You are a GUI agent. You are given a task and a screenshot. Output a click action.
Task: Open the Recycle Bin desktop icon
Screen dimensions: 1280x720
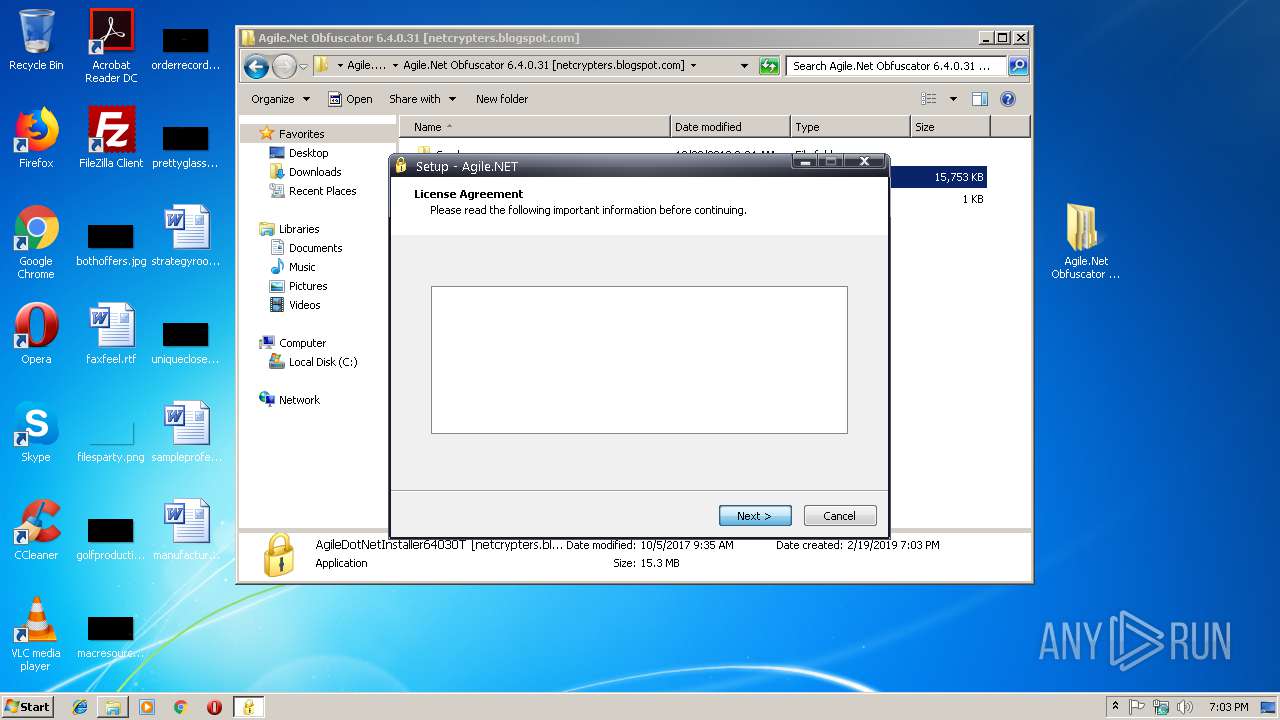point(36,42)
